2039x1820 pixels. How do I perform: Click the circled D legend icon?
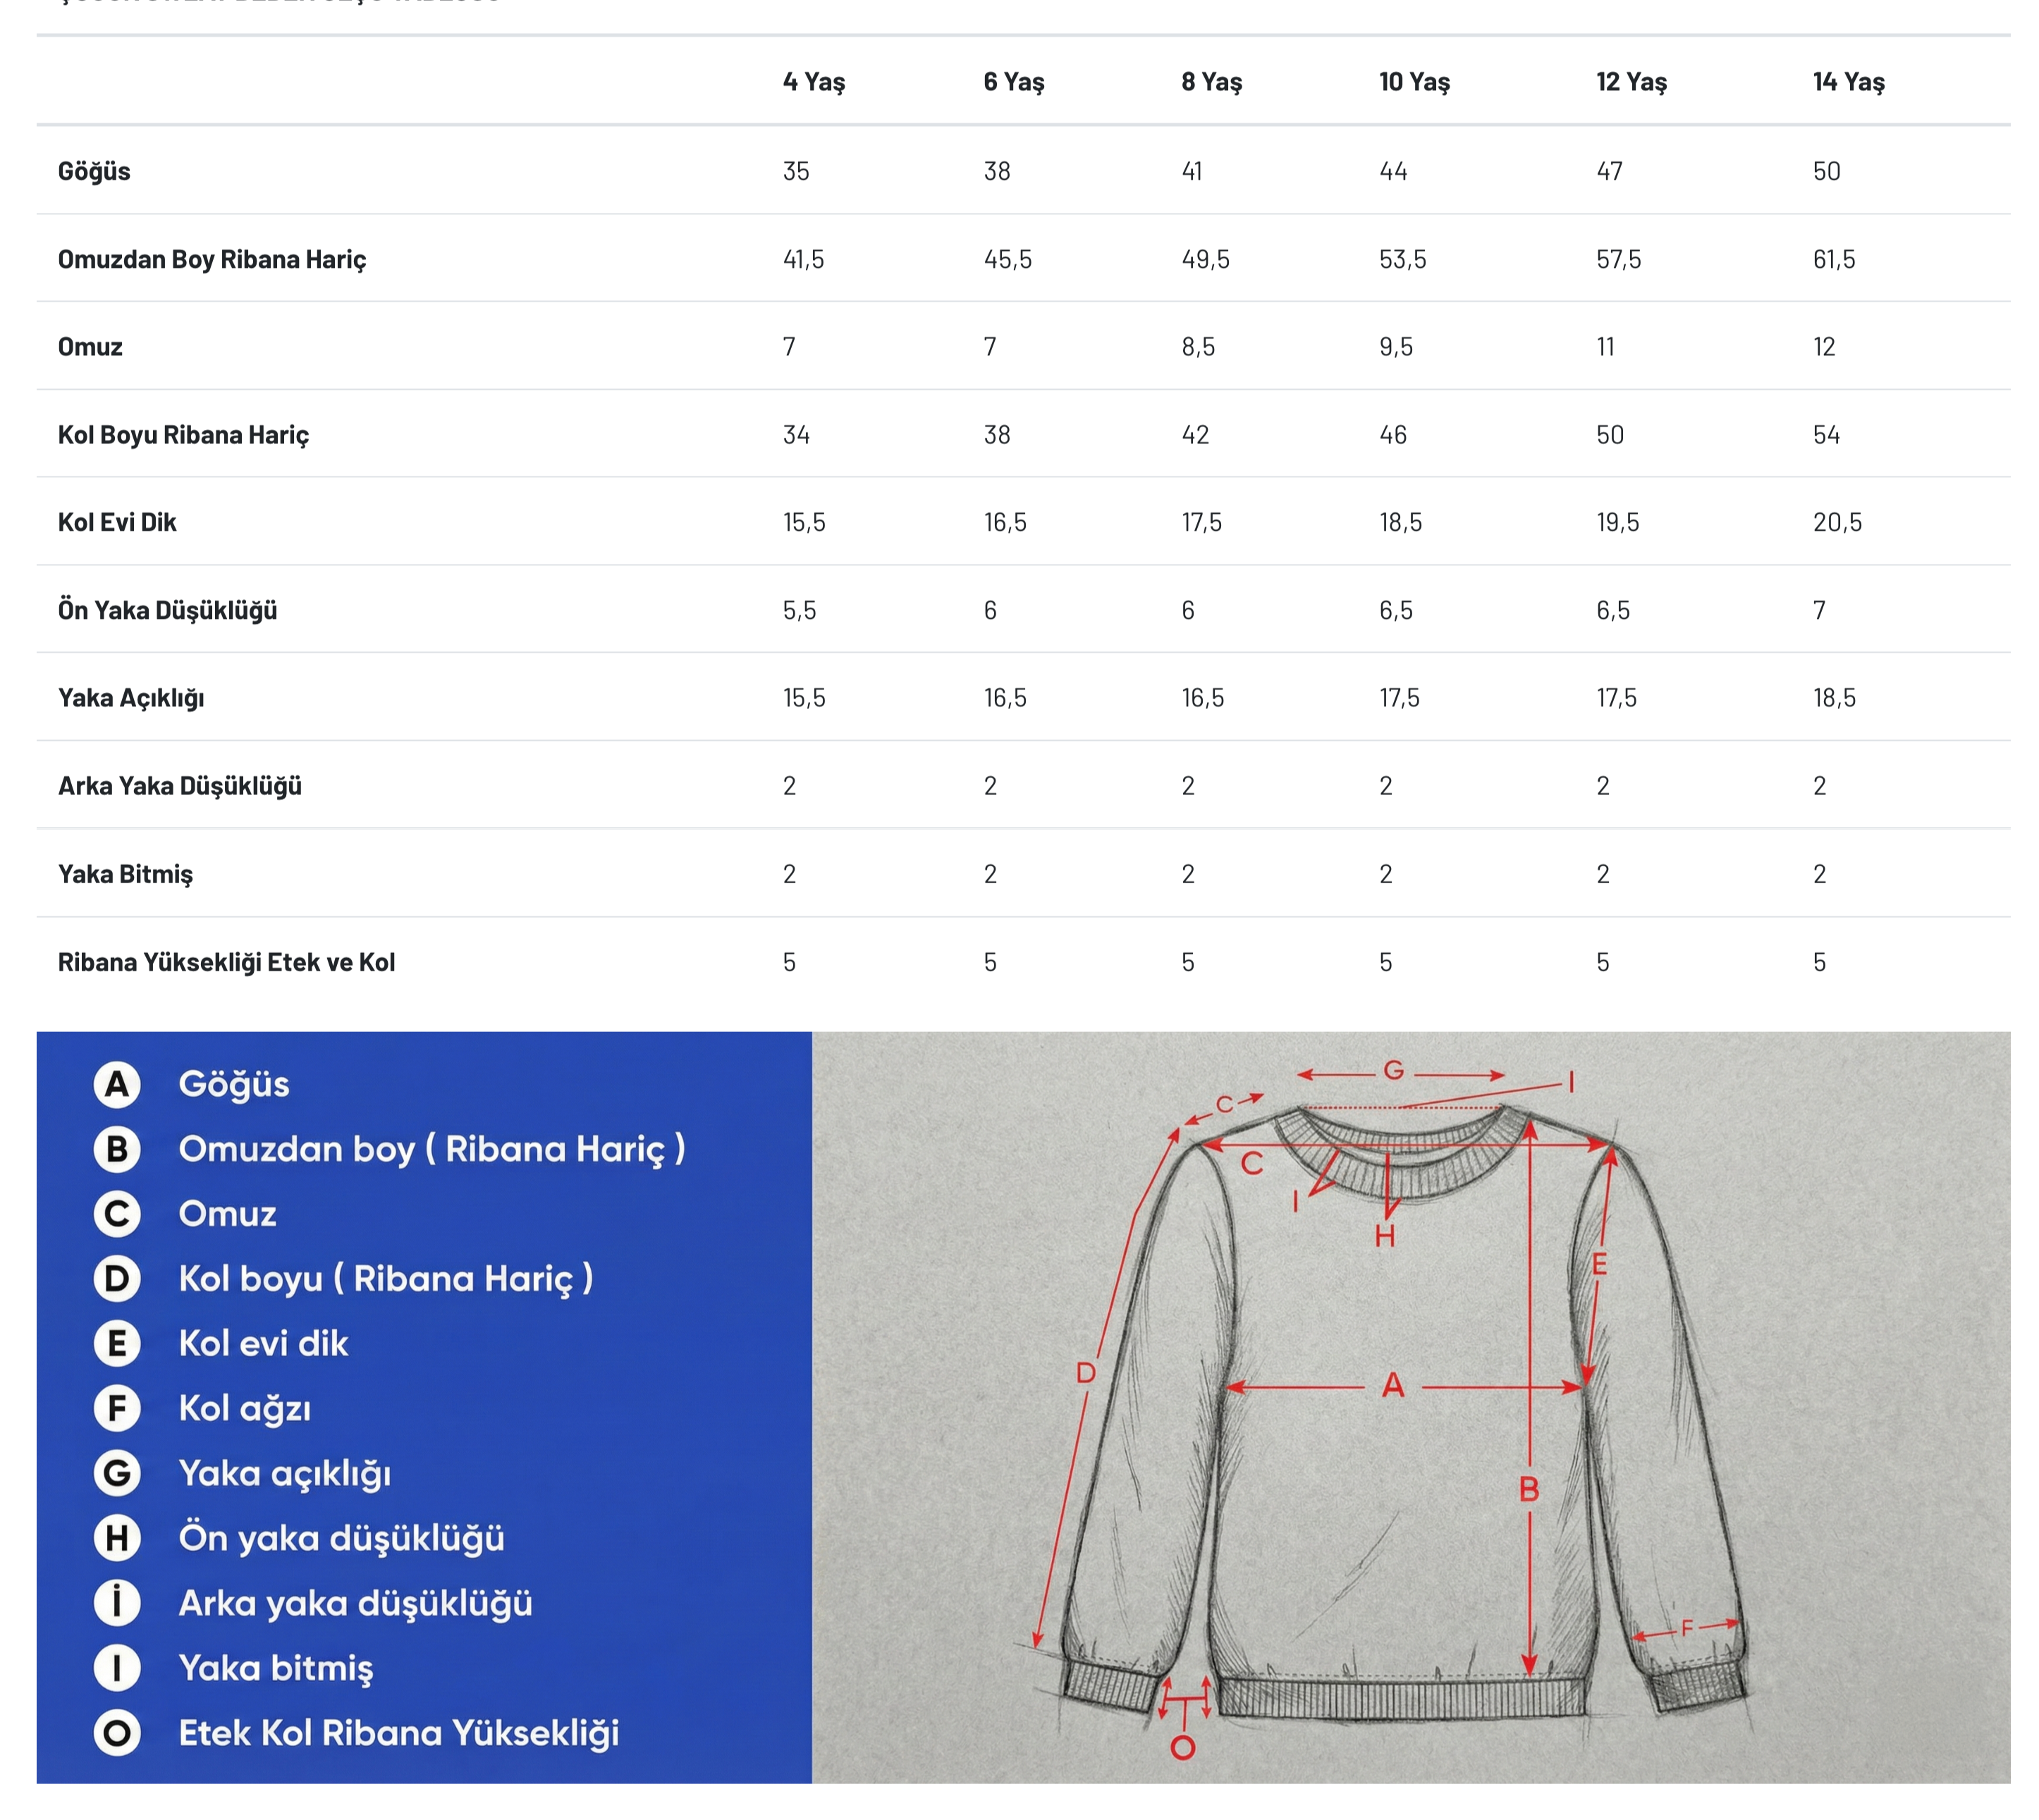[117, 1279]
